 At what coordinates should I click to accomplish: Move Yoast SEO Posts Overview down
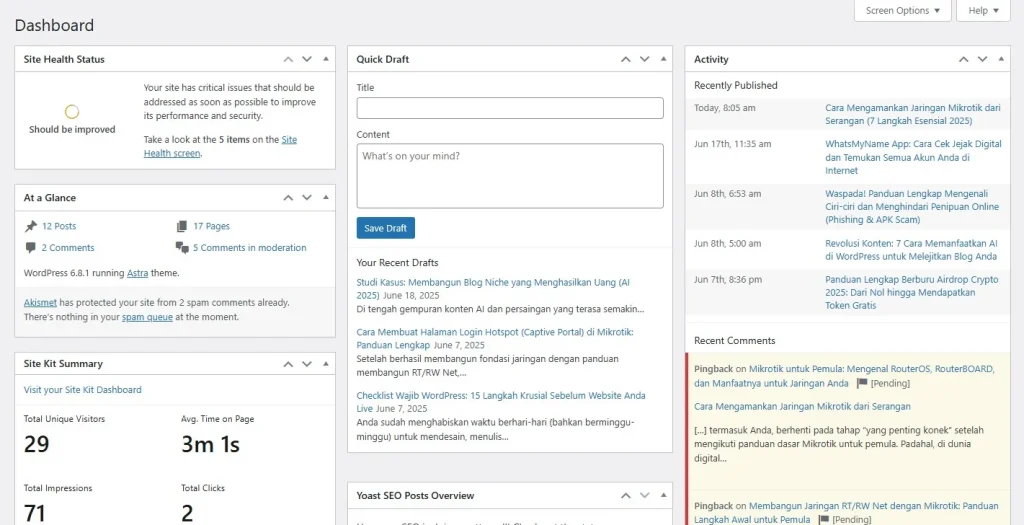point(645,496)
